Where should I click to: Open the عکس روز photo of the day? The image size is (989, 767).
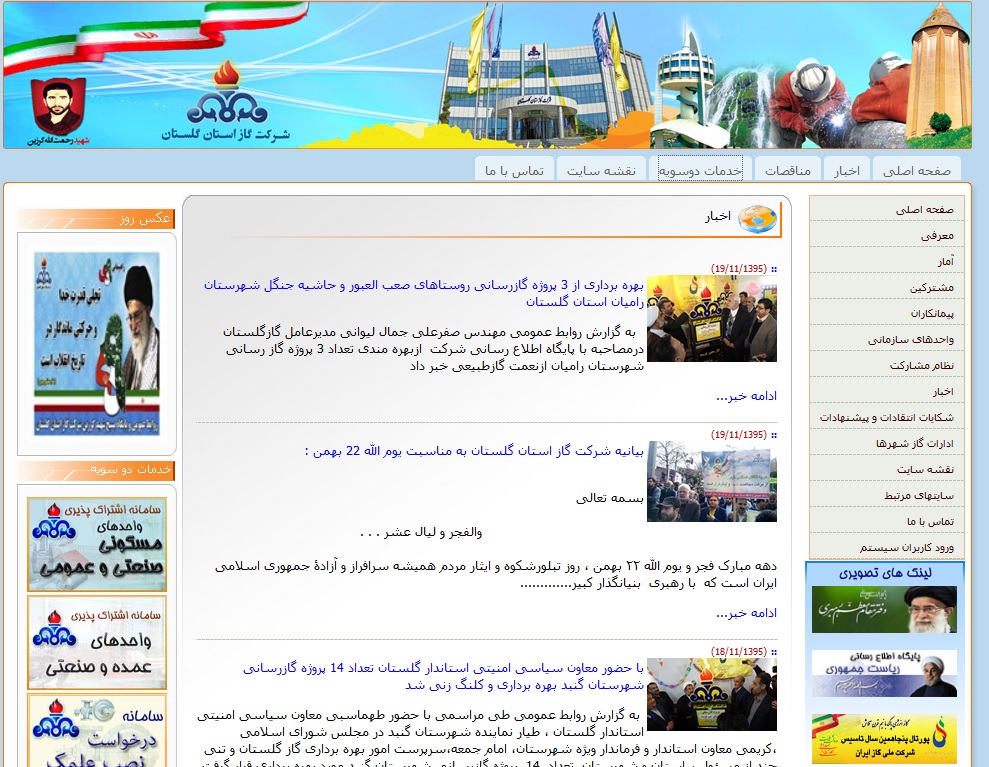[97, 344]
